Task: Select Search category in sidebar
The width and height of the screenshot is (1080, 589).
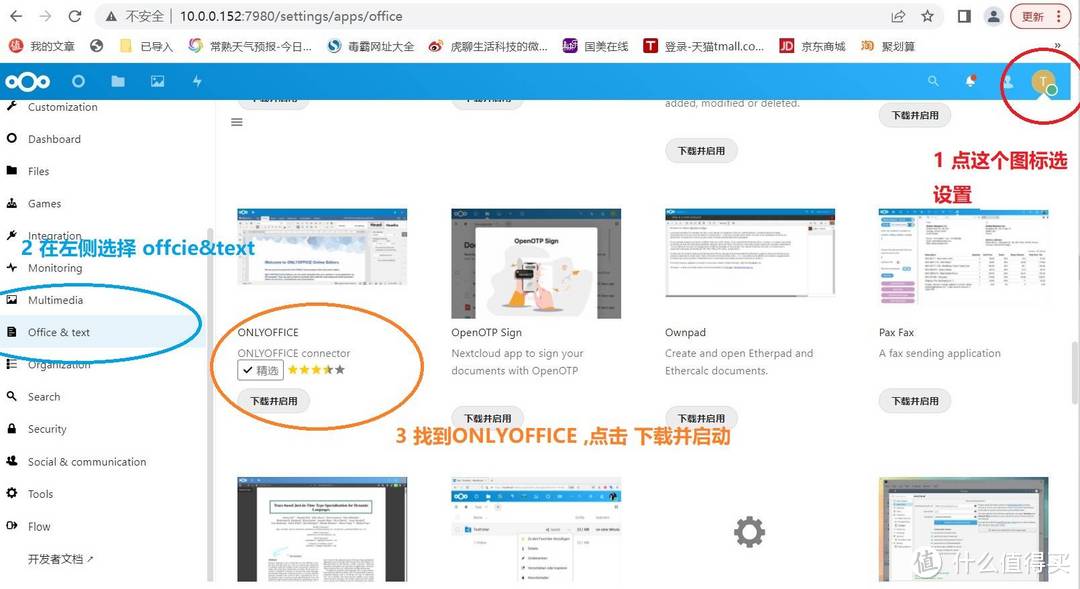Action: (x=43, y=397)
